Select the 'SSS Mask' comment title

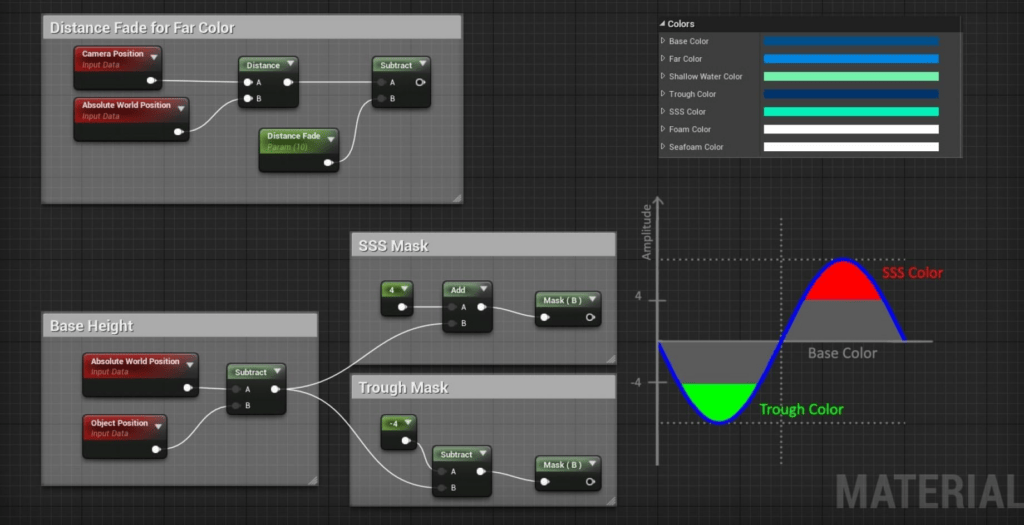point(393,246)
